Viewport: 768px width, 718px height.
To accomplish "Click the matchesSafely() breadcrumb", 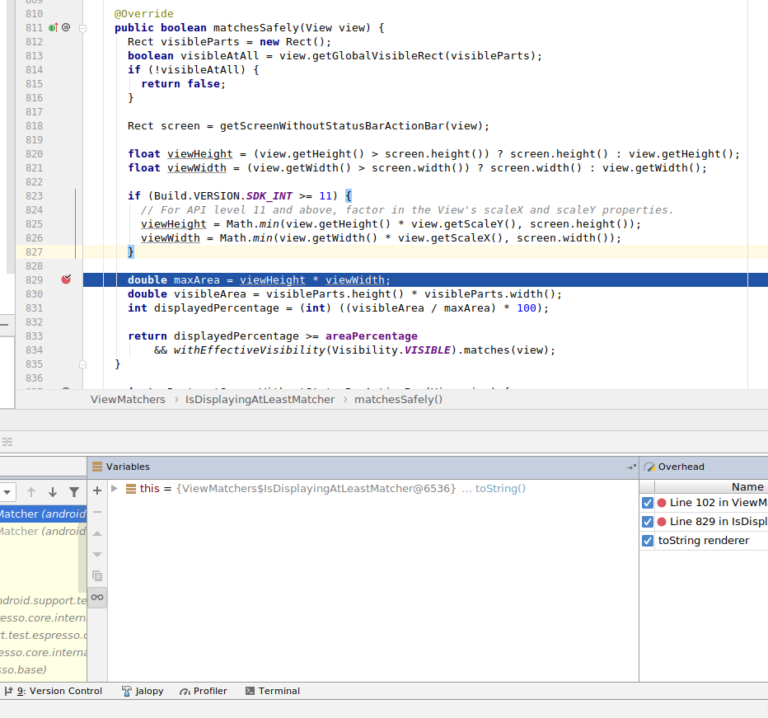I will point(398,399).
